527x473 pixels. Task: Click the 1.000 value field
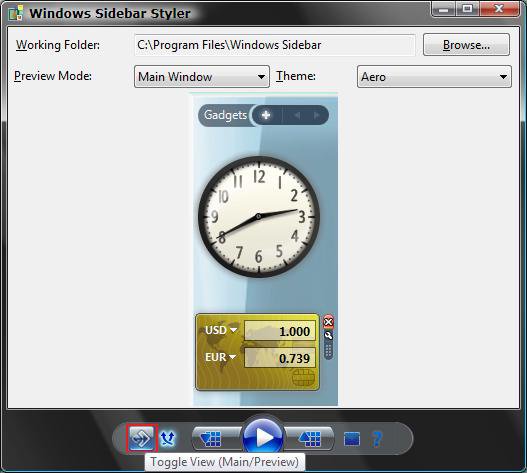(x=280, y=331)
